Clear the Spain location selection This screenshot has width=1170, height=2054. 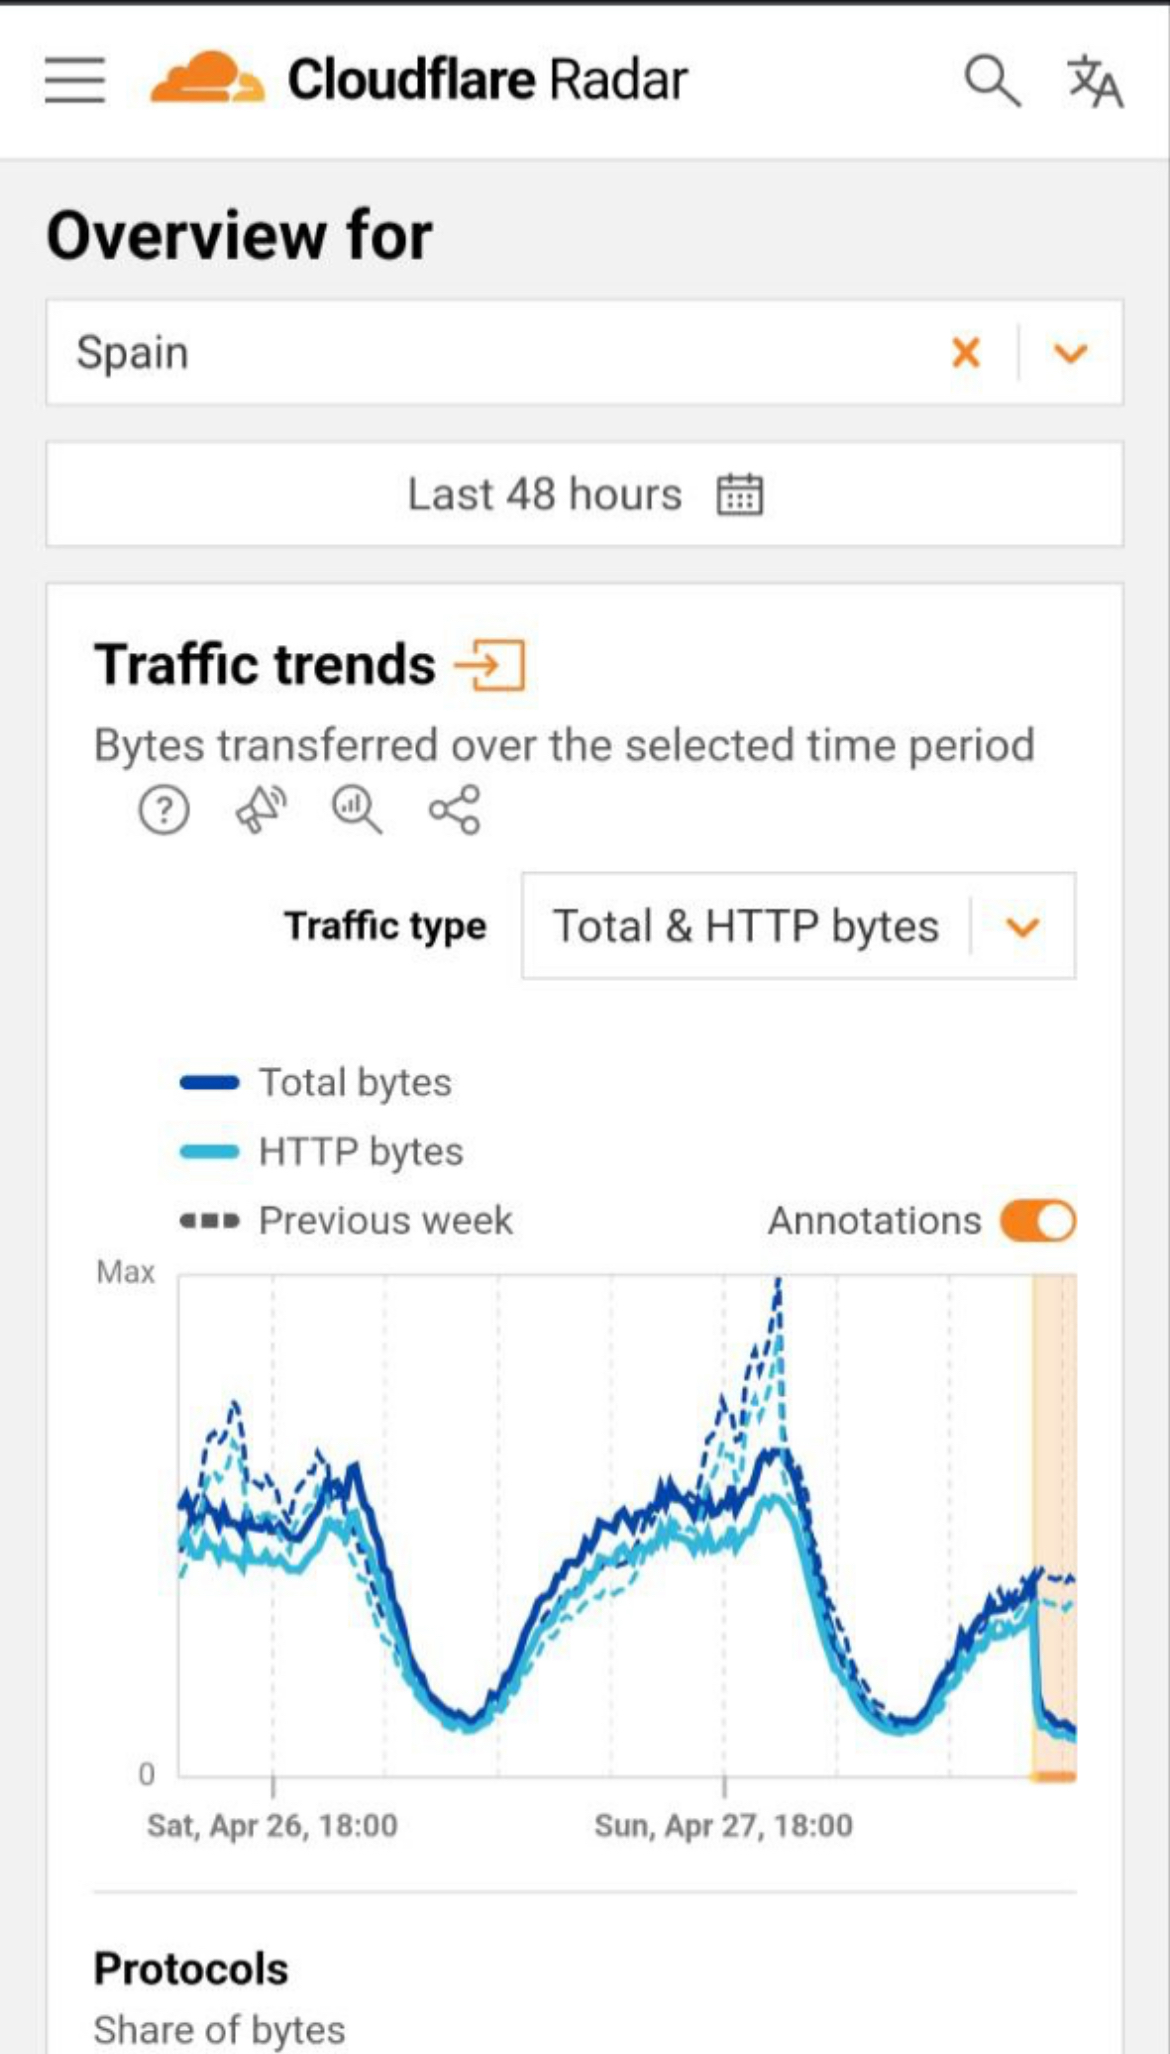click(x=965, y=353)
